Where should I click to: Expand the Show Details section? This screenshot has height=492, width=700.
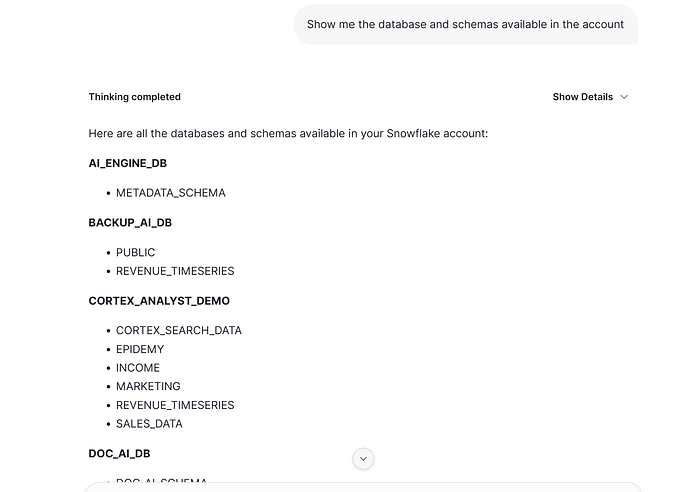[x=582, y=97]
